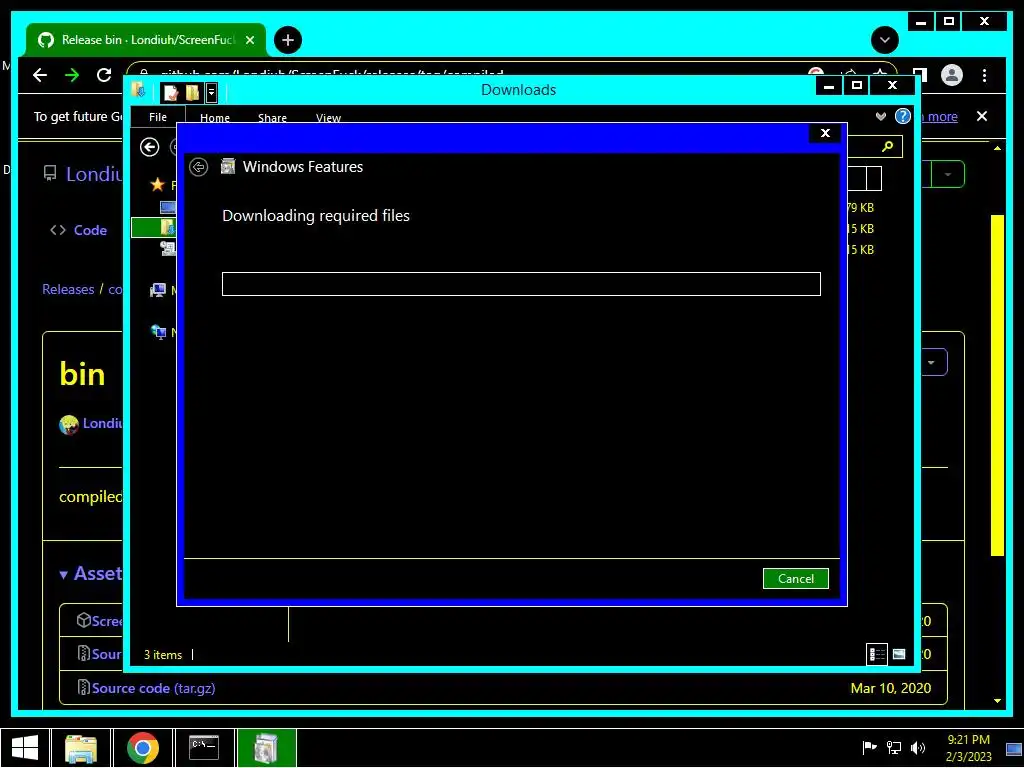Select This PC icon in navigation pane

click(157, 290)
